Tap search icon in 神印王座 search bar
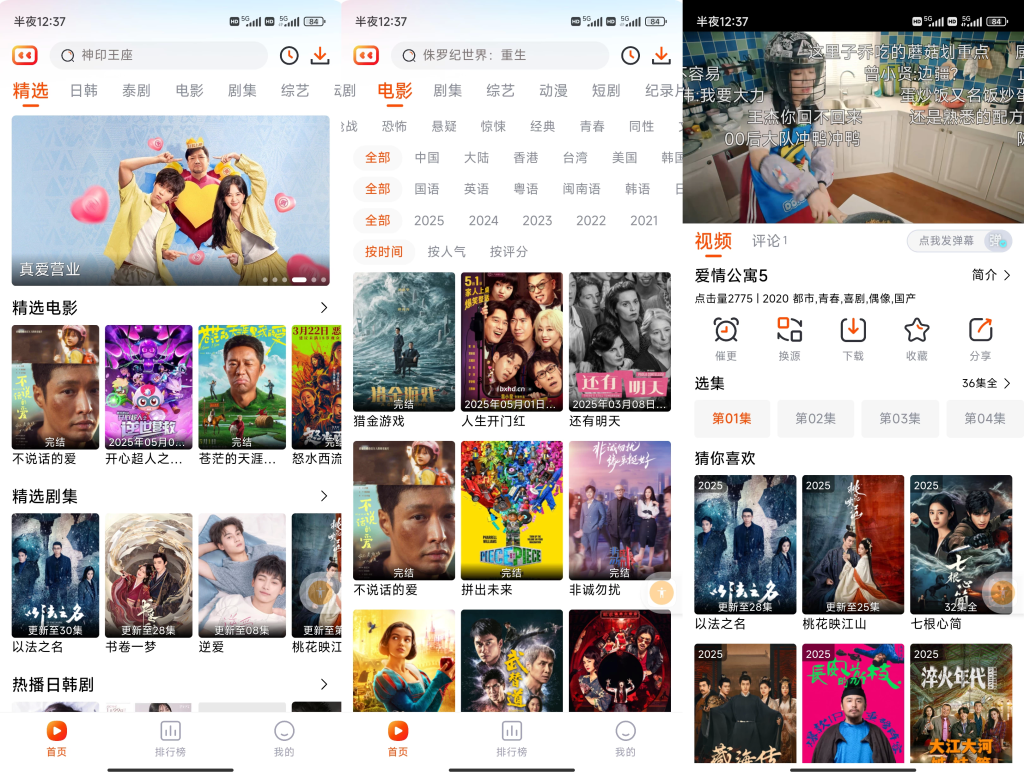The image size is (1024, 777). click(x=67, y=56)
